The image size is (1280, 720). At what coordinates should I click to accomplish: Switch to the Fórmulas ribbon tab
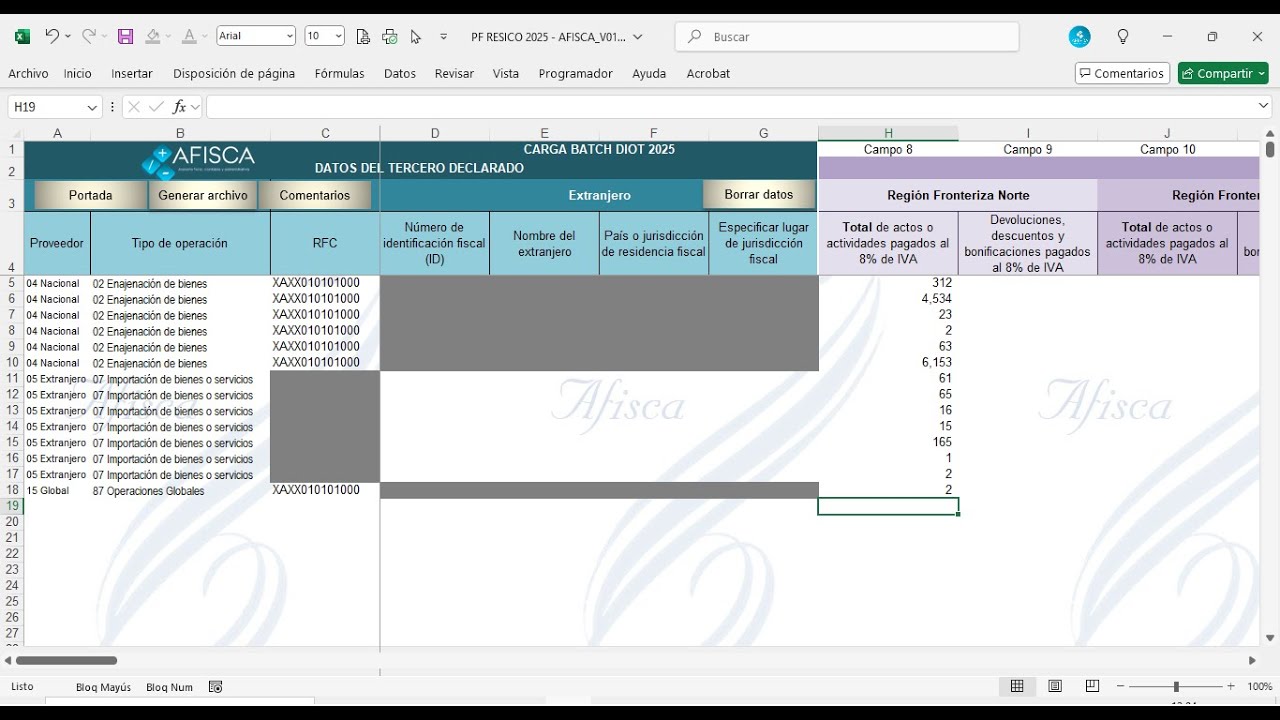tap(339, 73)
